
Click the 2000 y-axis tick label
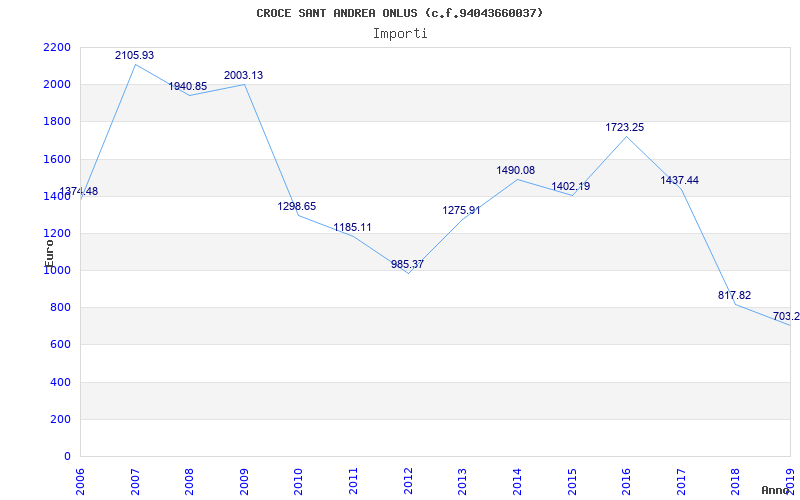click(58, 85)
